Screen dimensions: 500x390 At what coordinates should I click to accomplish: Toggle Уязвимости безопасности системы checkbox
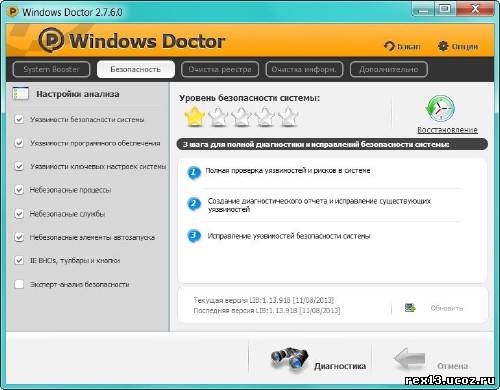pyautogui.click(x=19, y=119)
